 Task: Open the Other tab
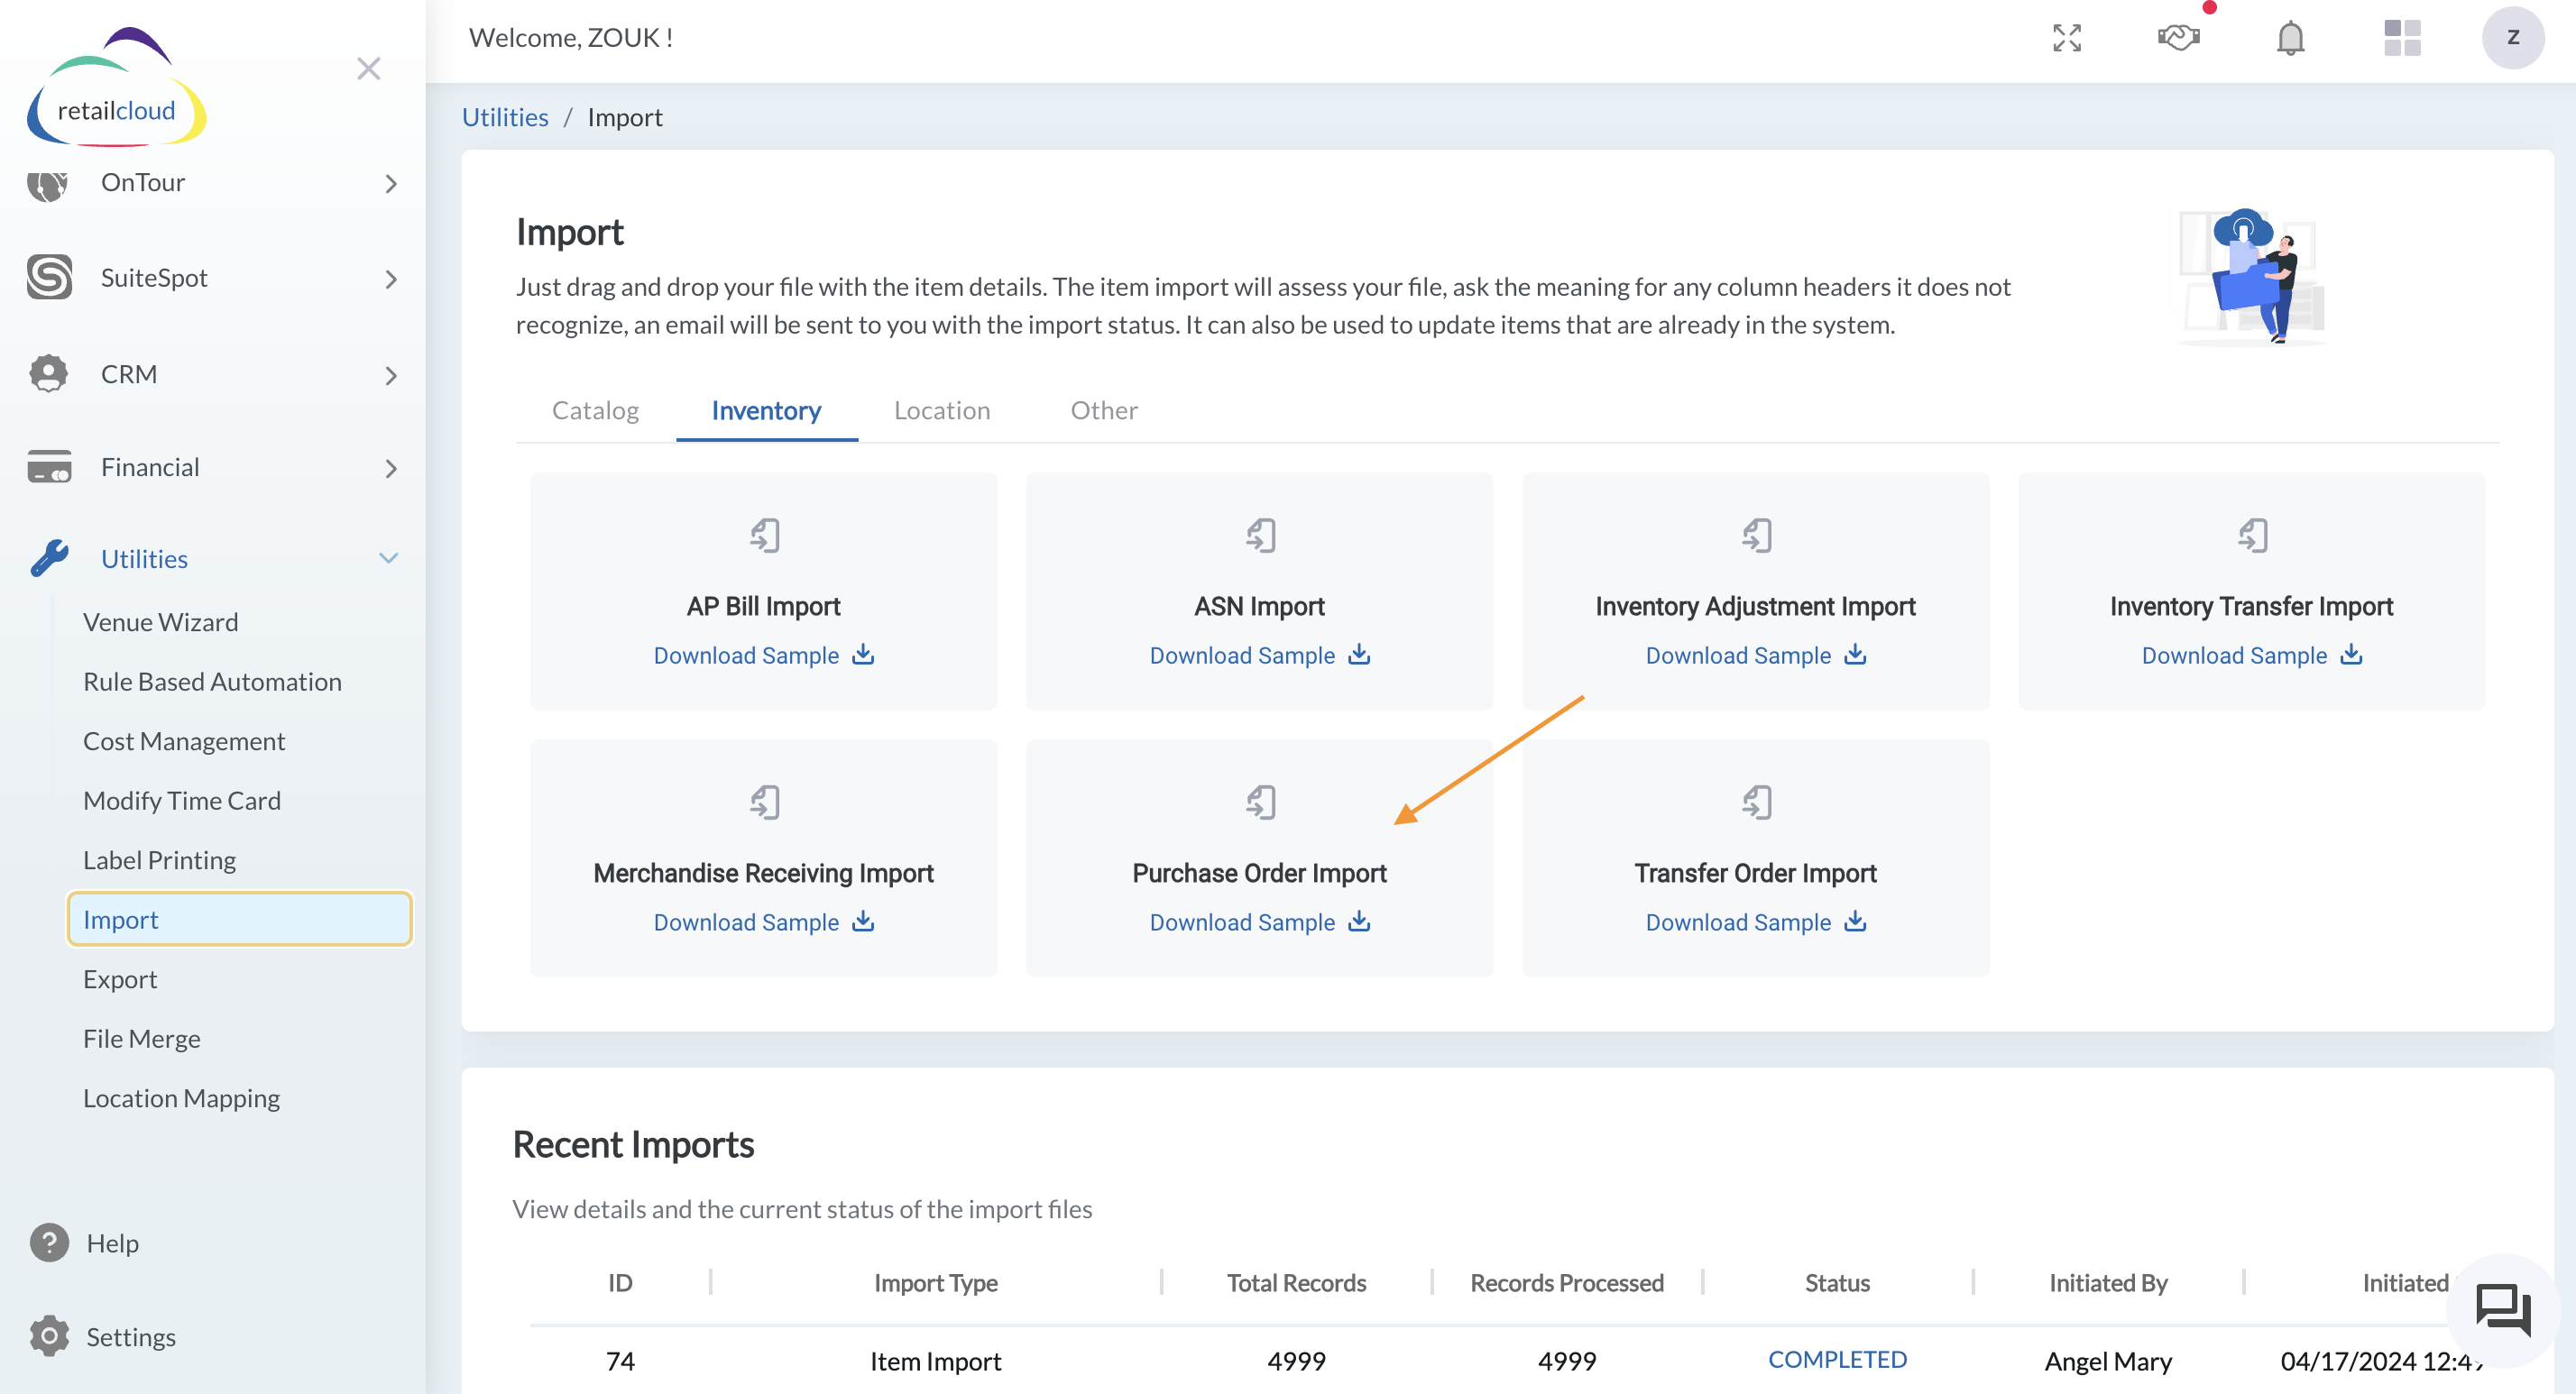1104,410
